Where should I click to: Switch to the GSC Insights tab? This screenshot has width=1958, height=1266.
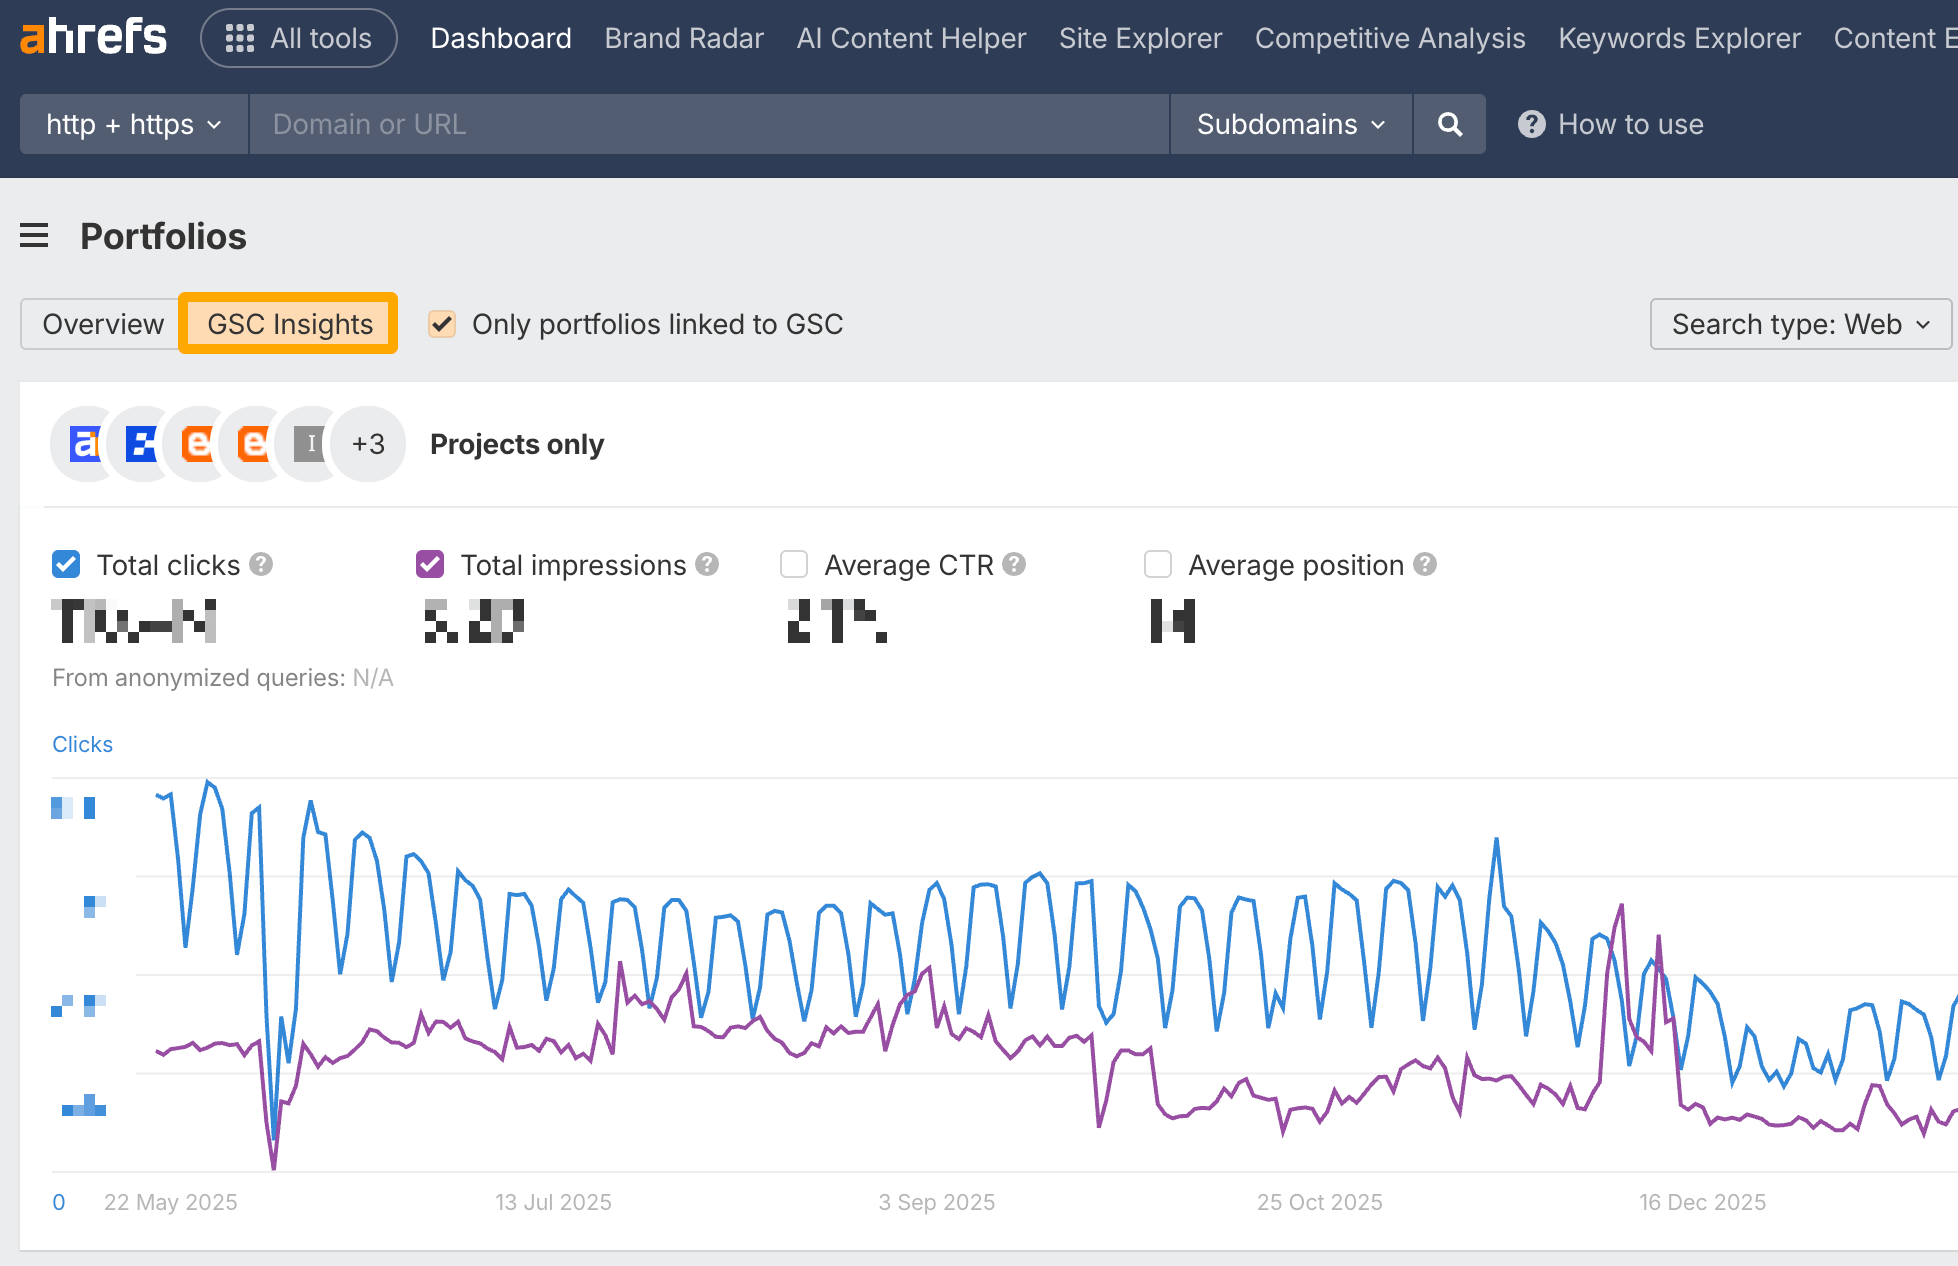click(289, 324)
